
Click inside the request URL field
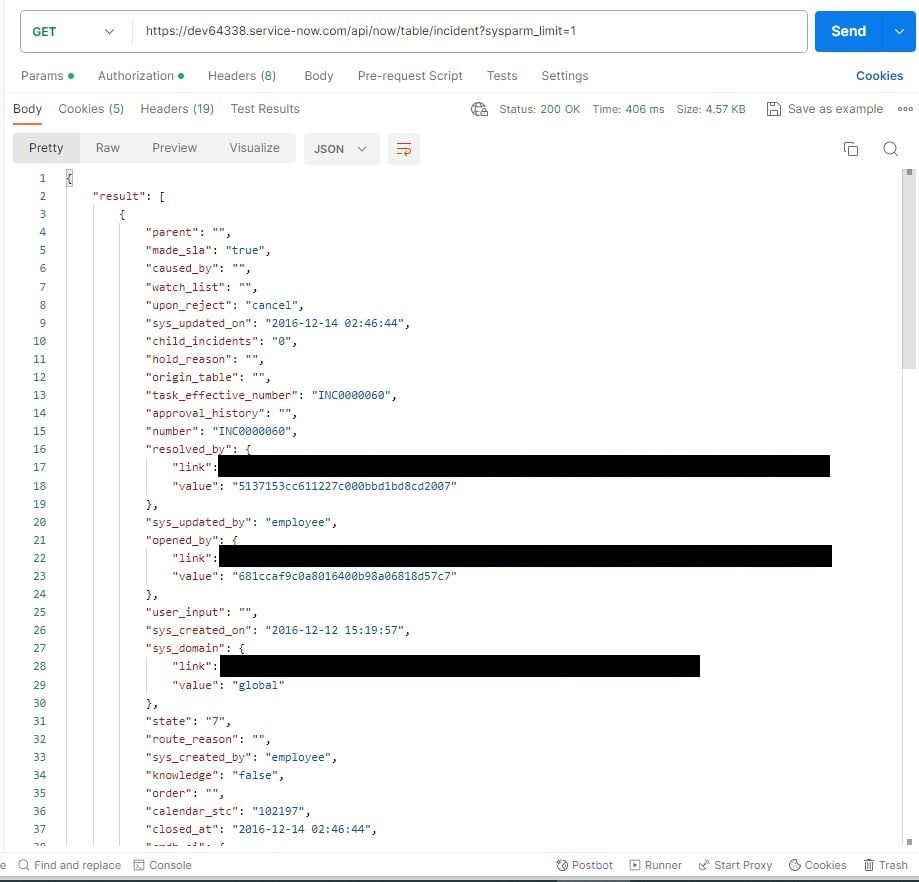pyautogui.click(x=450, y=31)
